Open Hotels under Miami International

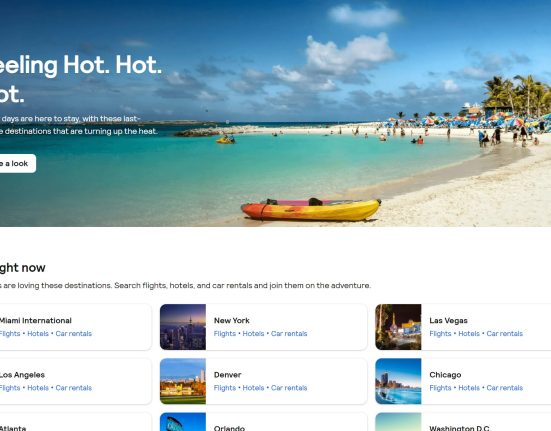[x=38, y=333]
